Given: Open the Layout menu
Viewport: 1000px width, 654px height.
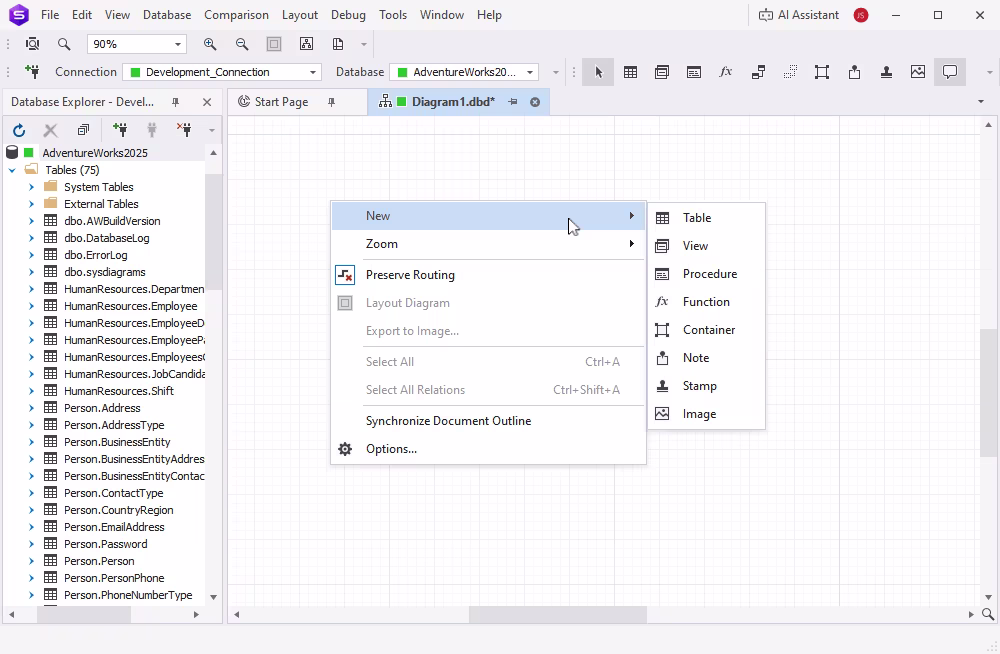Looking at the screenshot, I should click(300, 15).
